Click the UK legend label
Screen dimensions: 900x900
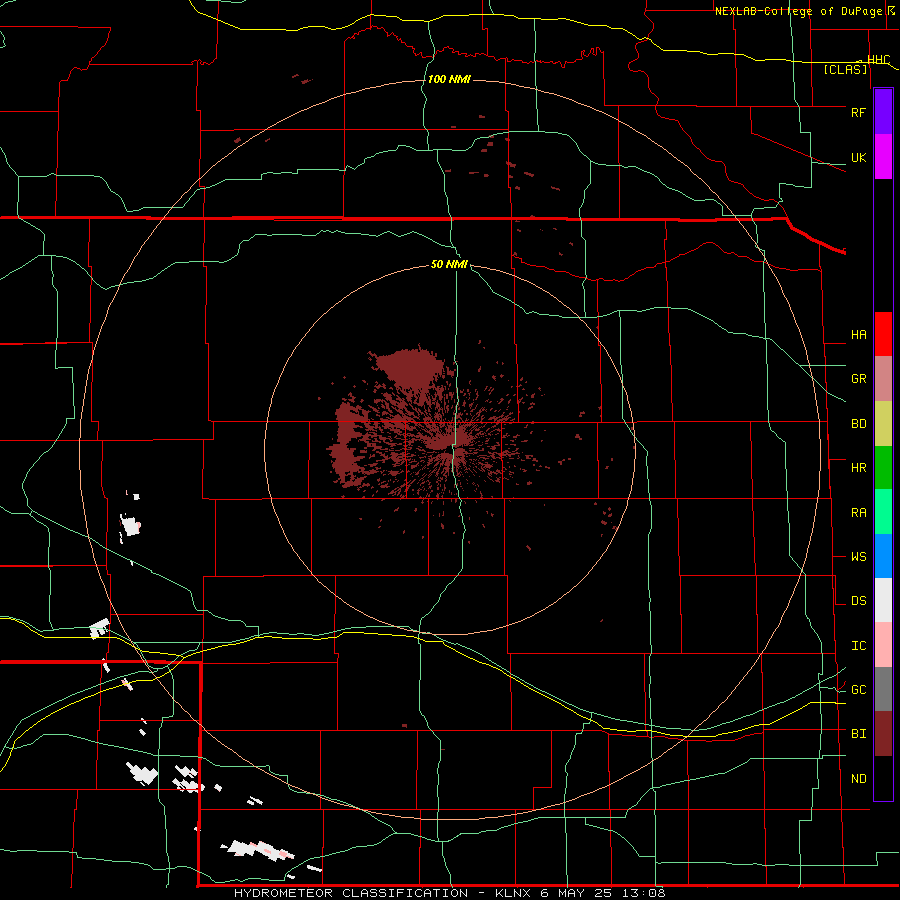tap(858, 157)
